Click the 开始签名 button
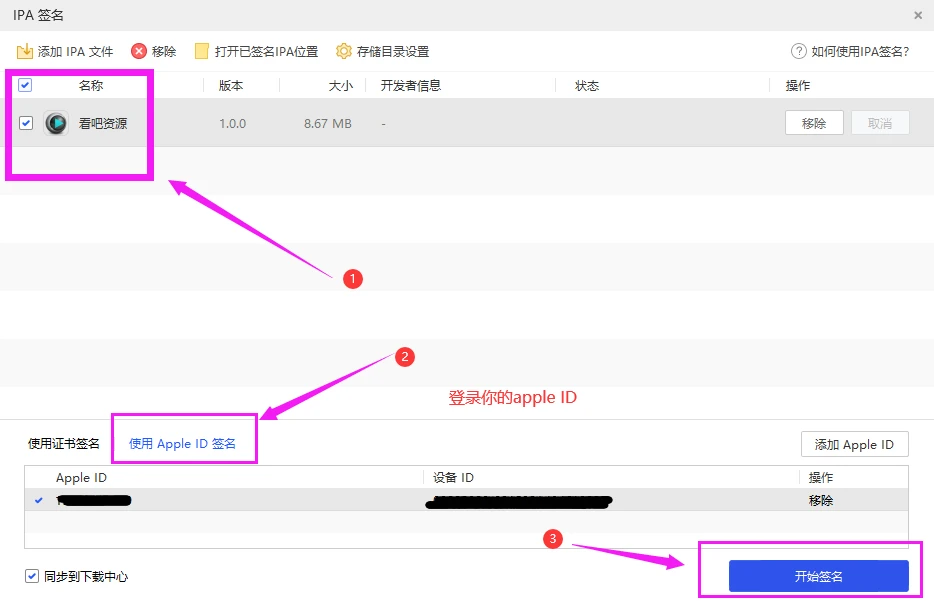Image resolution: width=934 pixels, height=604 pixels. coord(818,577)
